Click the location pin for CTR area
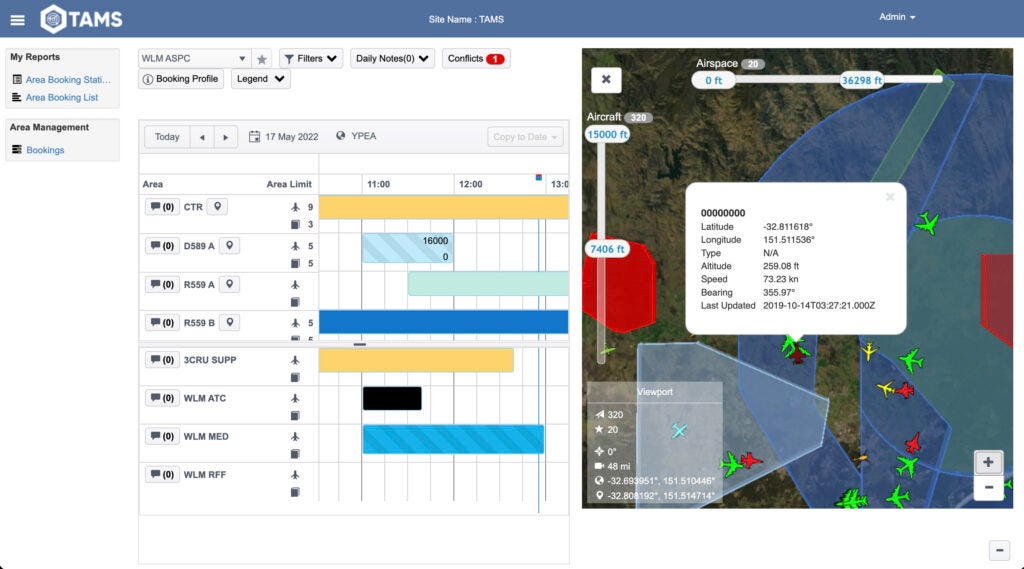The height and width of the screenshot is (569, 1024). [x=220, y=207]
